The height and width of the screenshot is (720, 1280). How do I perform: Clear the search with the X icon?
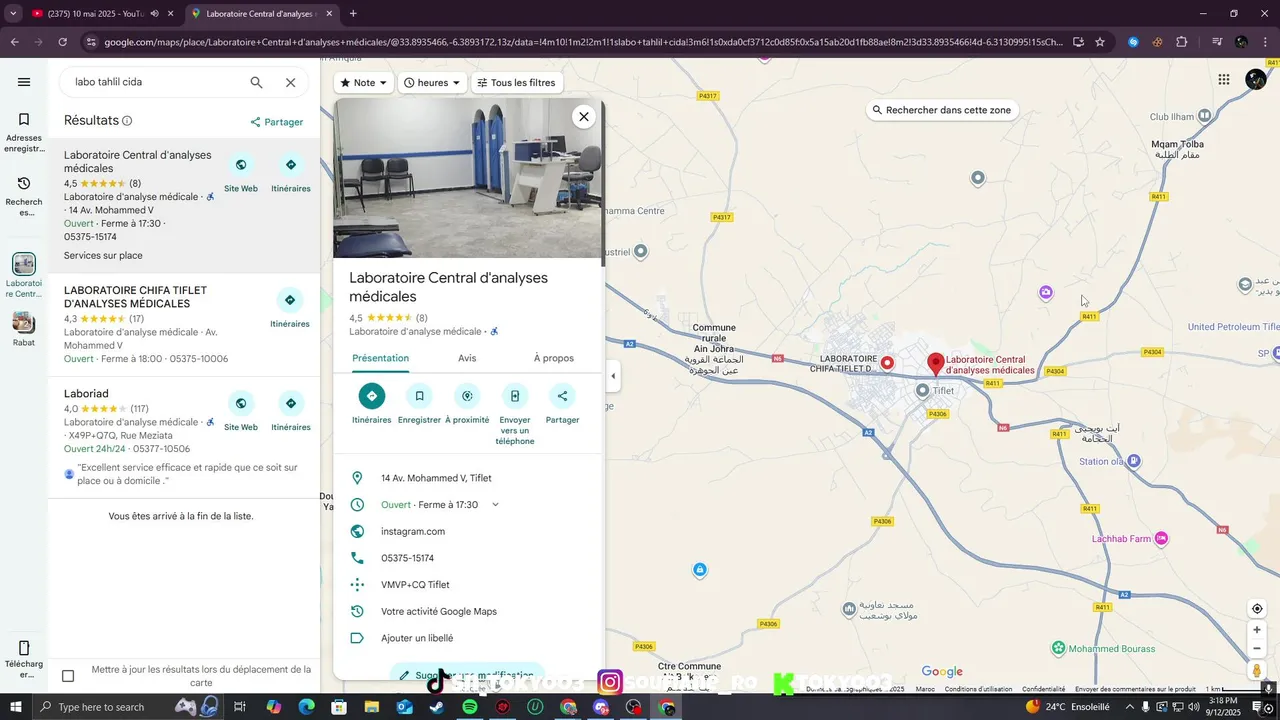(290, 82)
